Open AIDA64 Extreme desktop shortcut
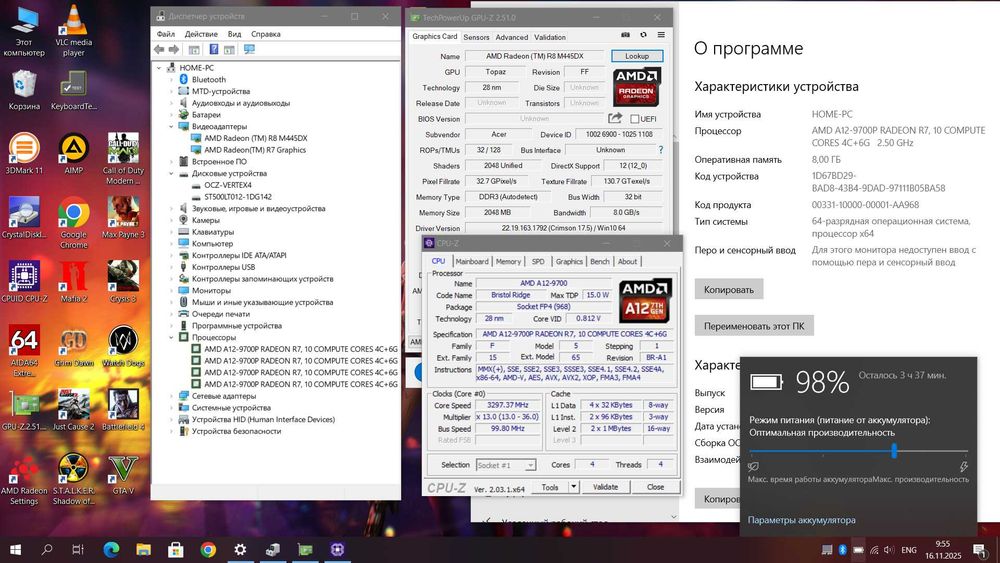Screen dimensions: 1000x563 [24, 350]
